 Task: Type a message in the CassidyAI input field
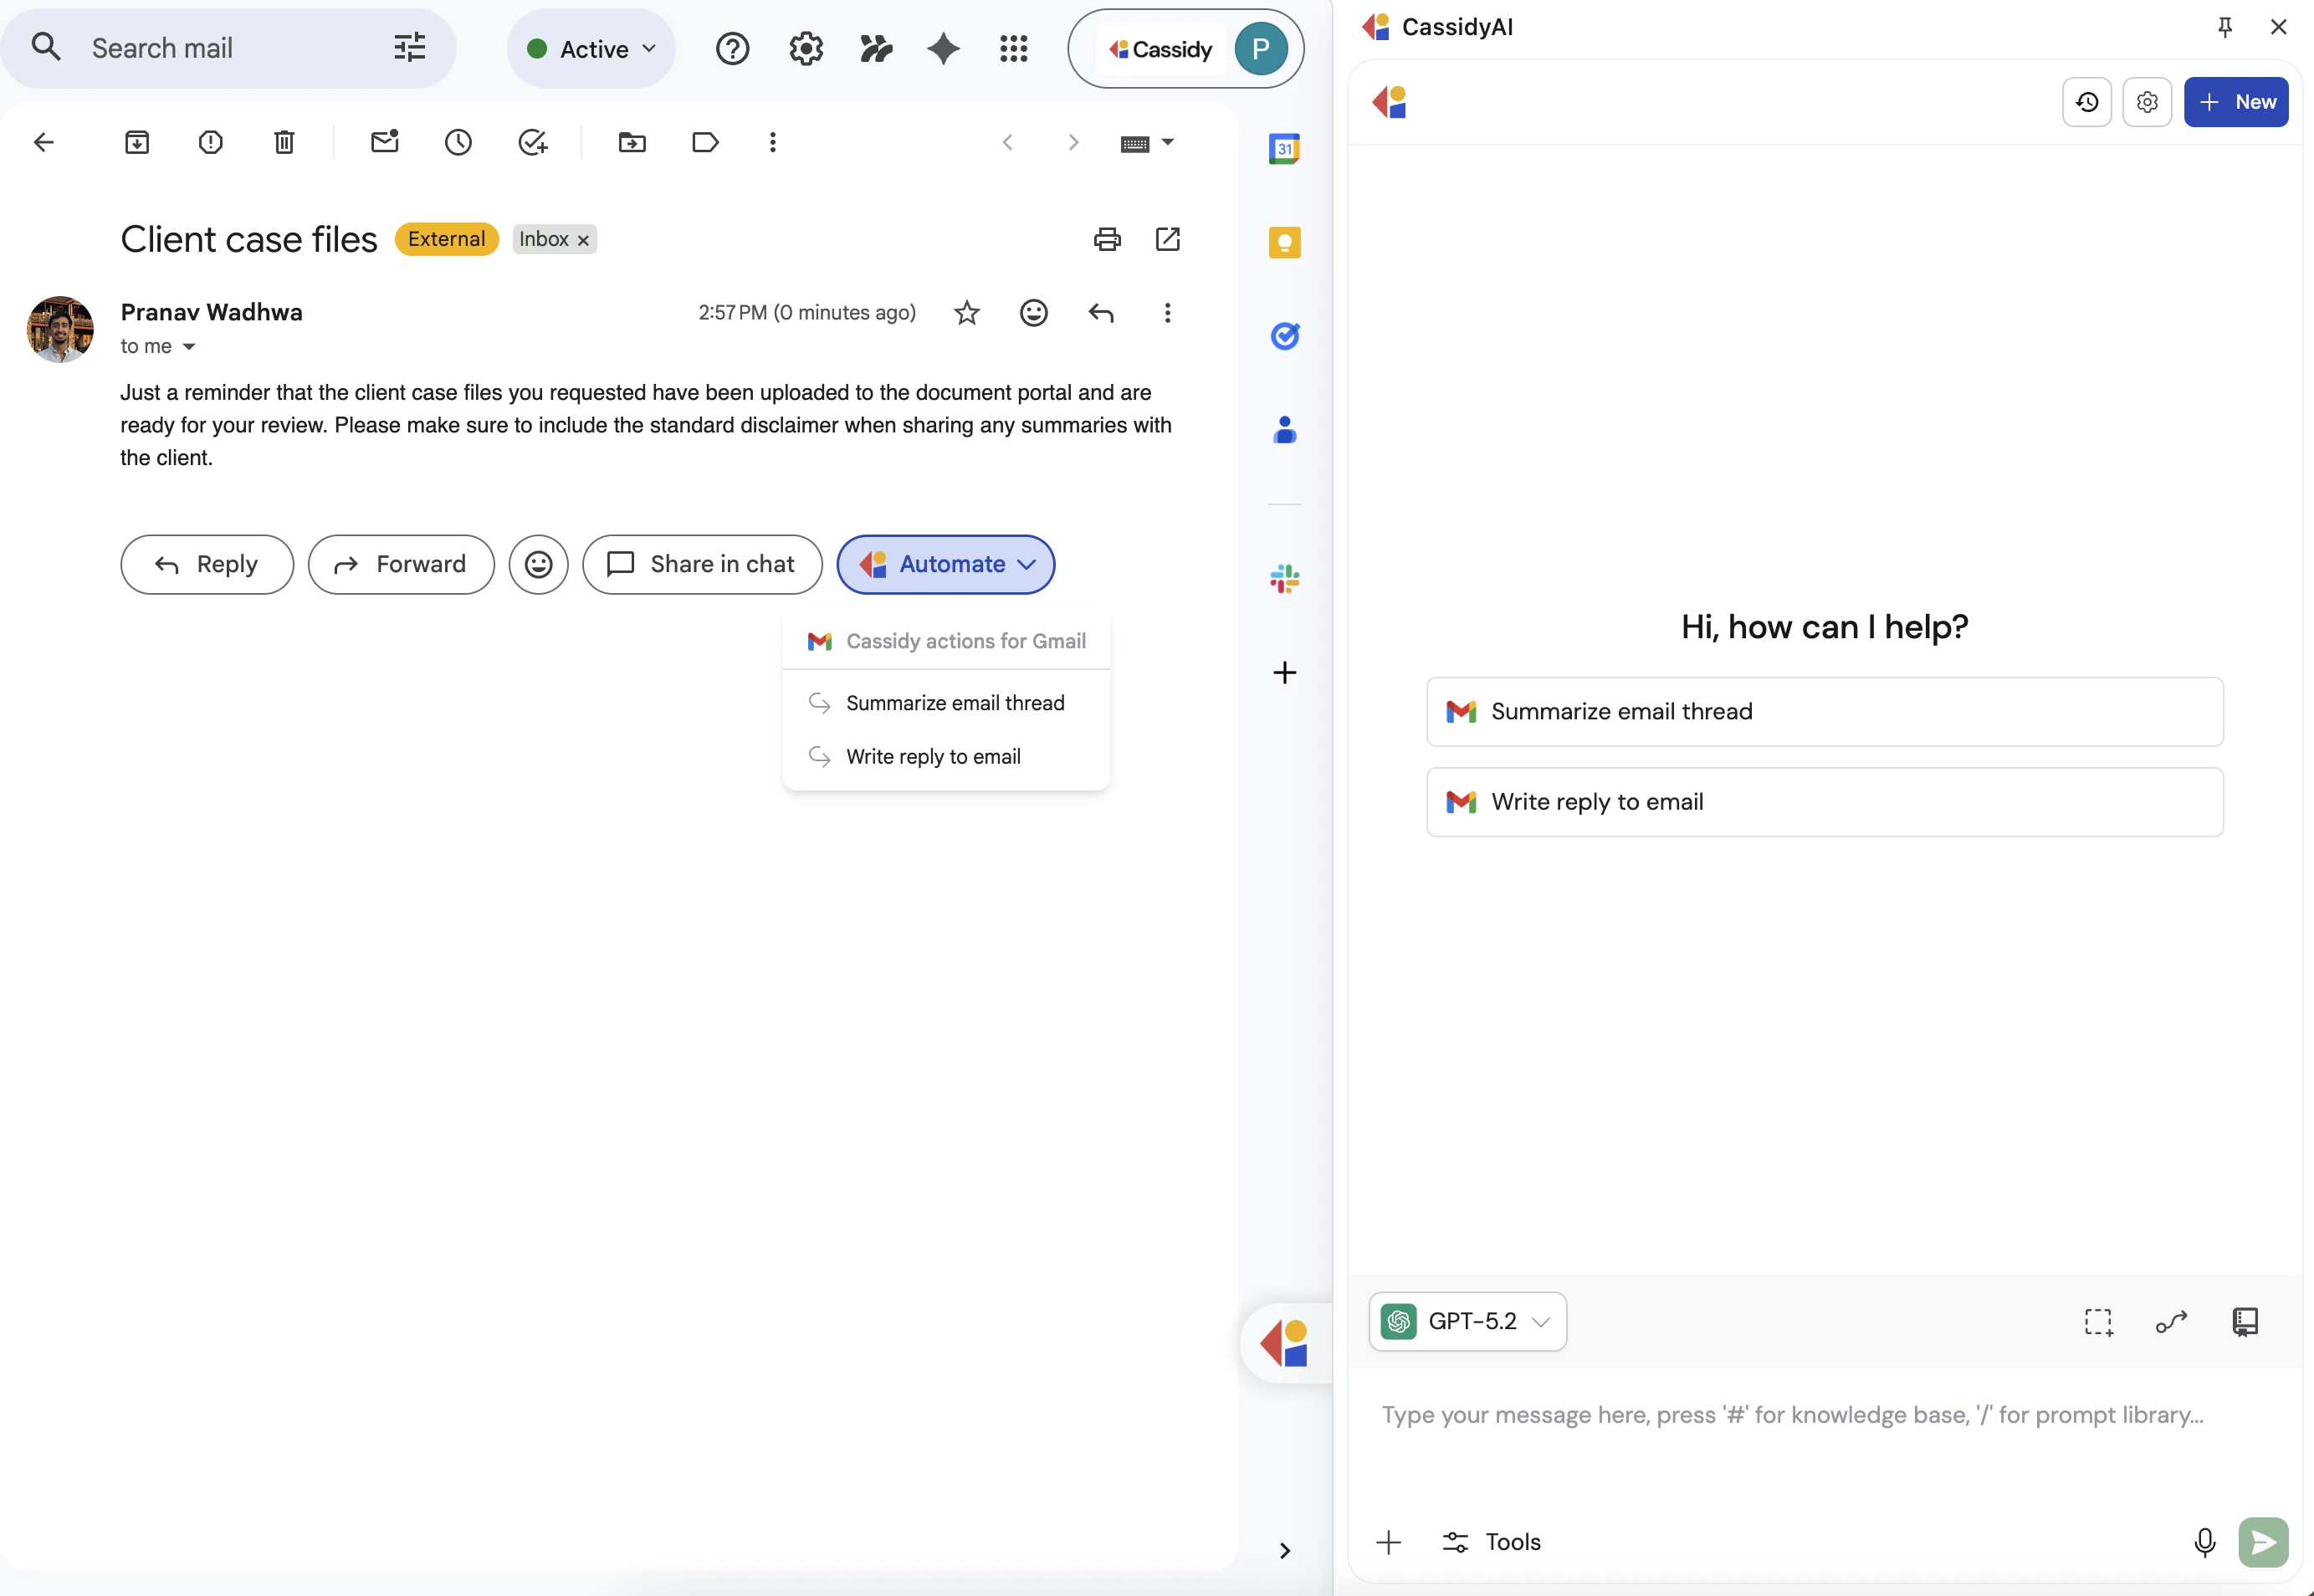(x=1790, y=1415)
